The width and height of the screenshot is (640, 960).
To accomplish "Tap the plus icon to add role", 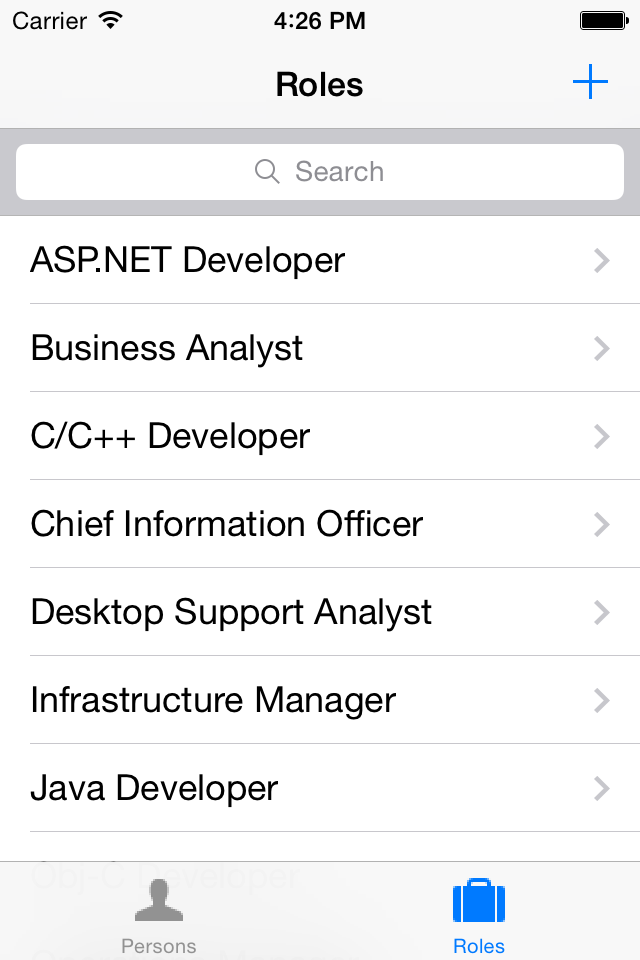I will [x=590, y=81].
